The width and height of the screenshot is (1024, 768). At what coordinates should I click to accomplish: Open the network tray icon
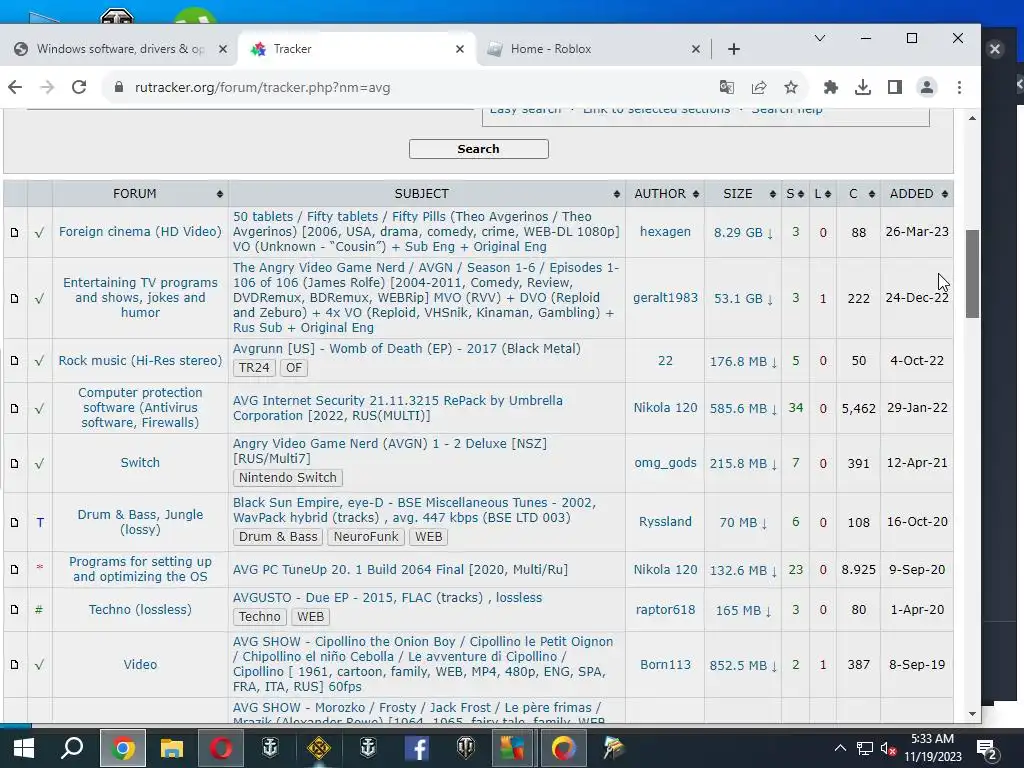[865, 748]
